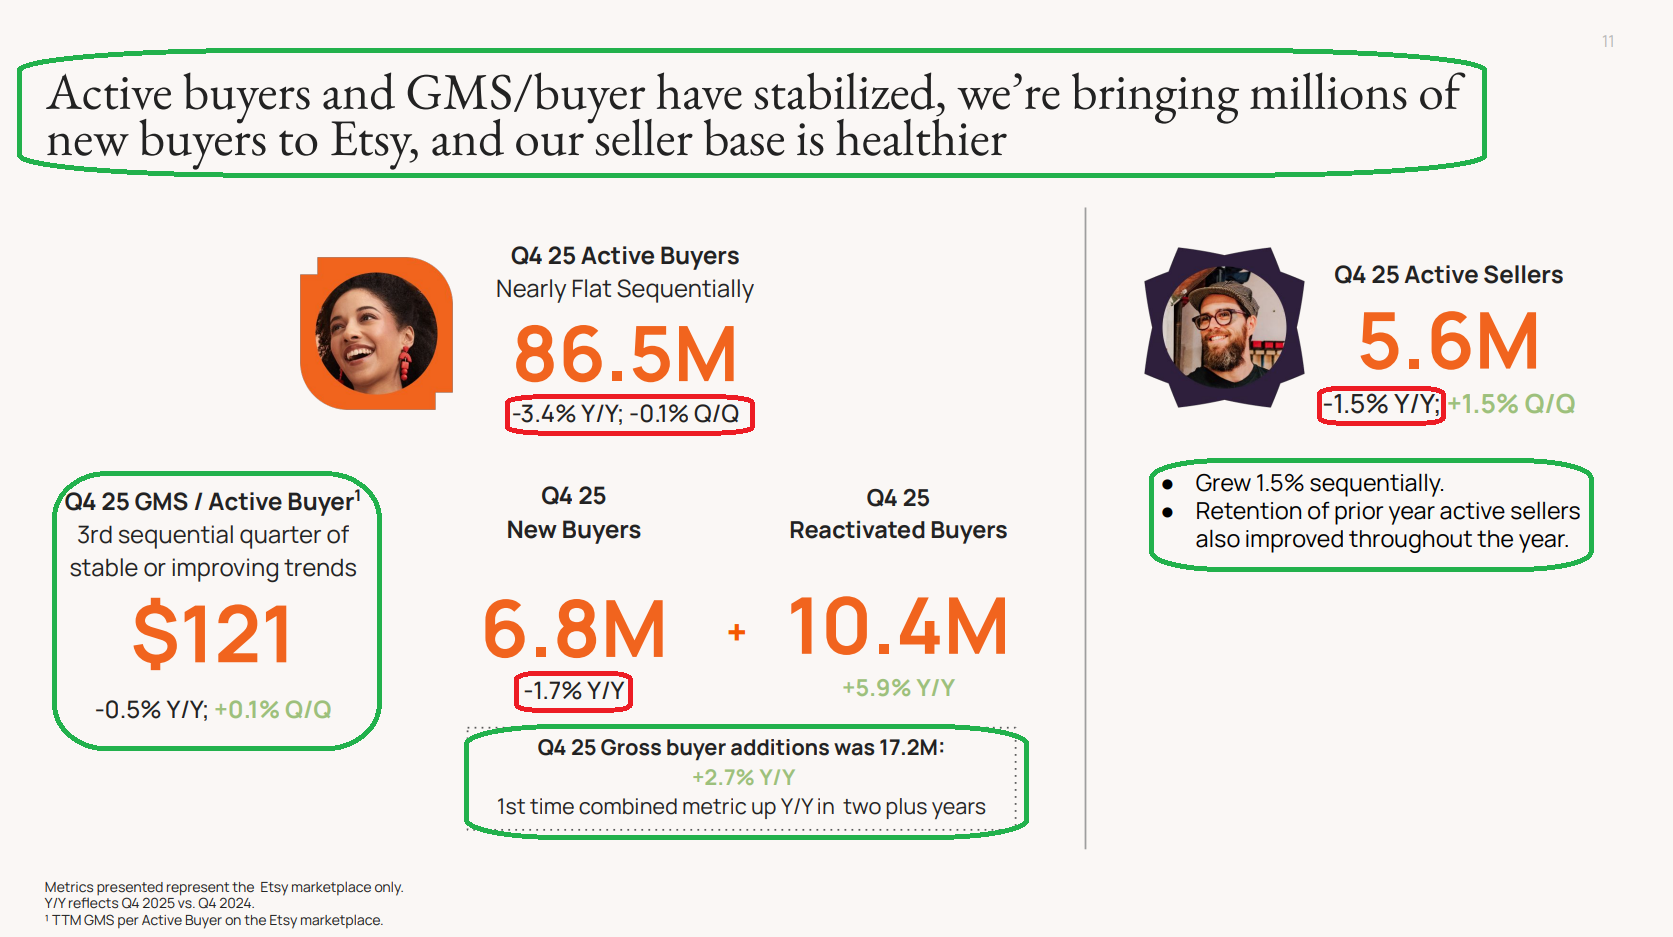Click the green +1.5% Q/Q sellers text

click(x=1511, y=404)
